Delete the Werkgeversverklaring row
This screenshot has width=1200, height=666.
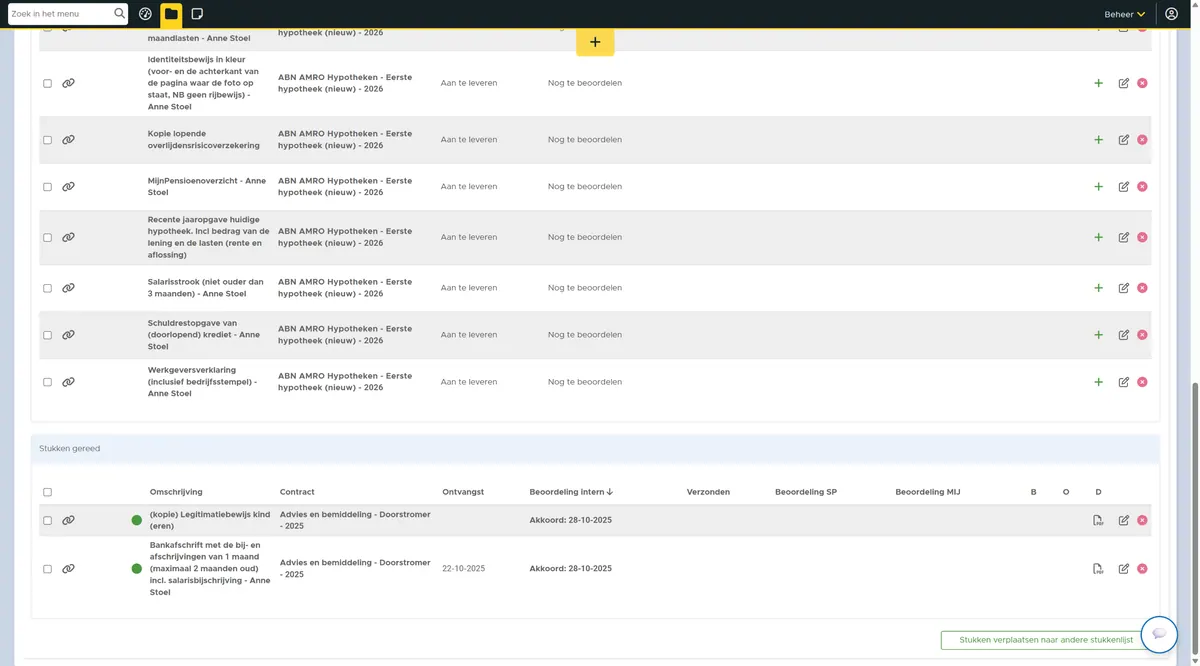click(1142, 382)
